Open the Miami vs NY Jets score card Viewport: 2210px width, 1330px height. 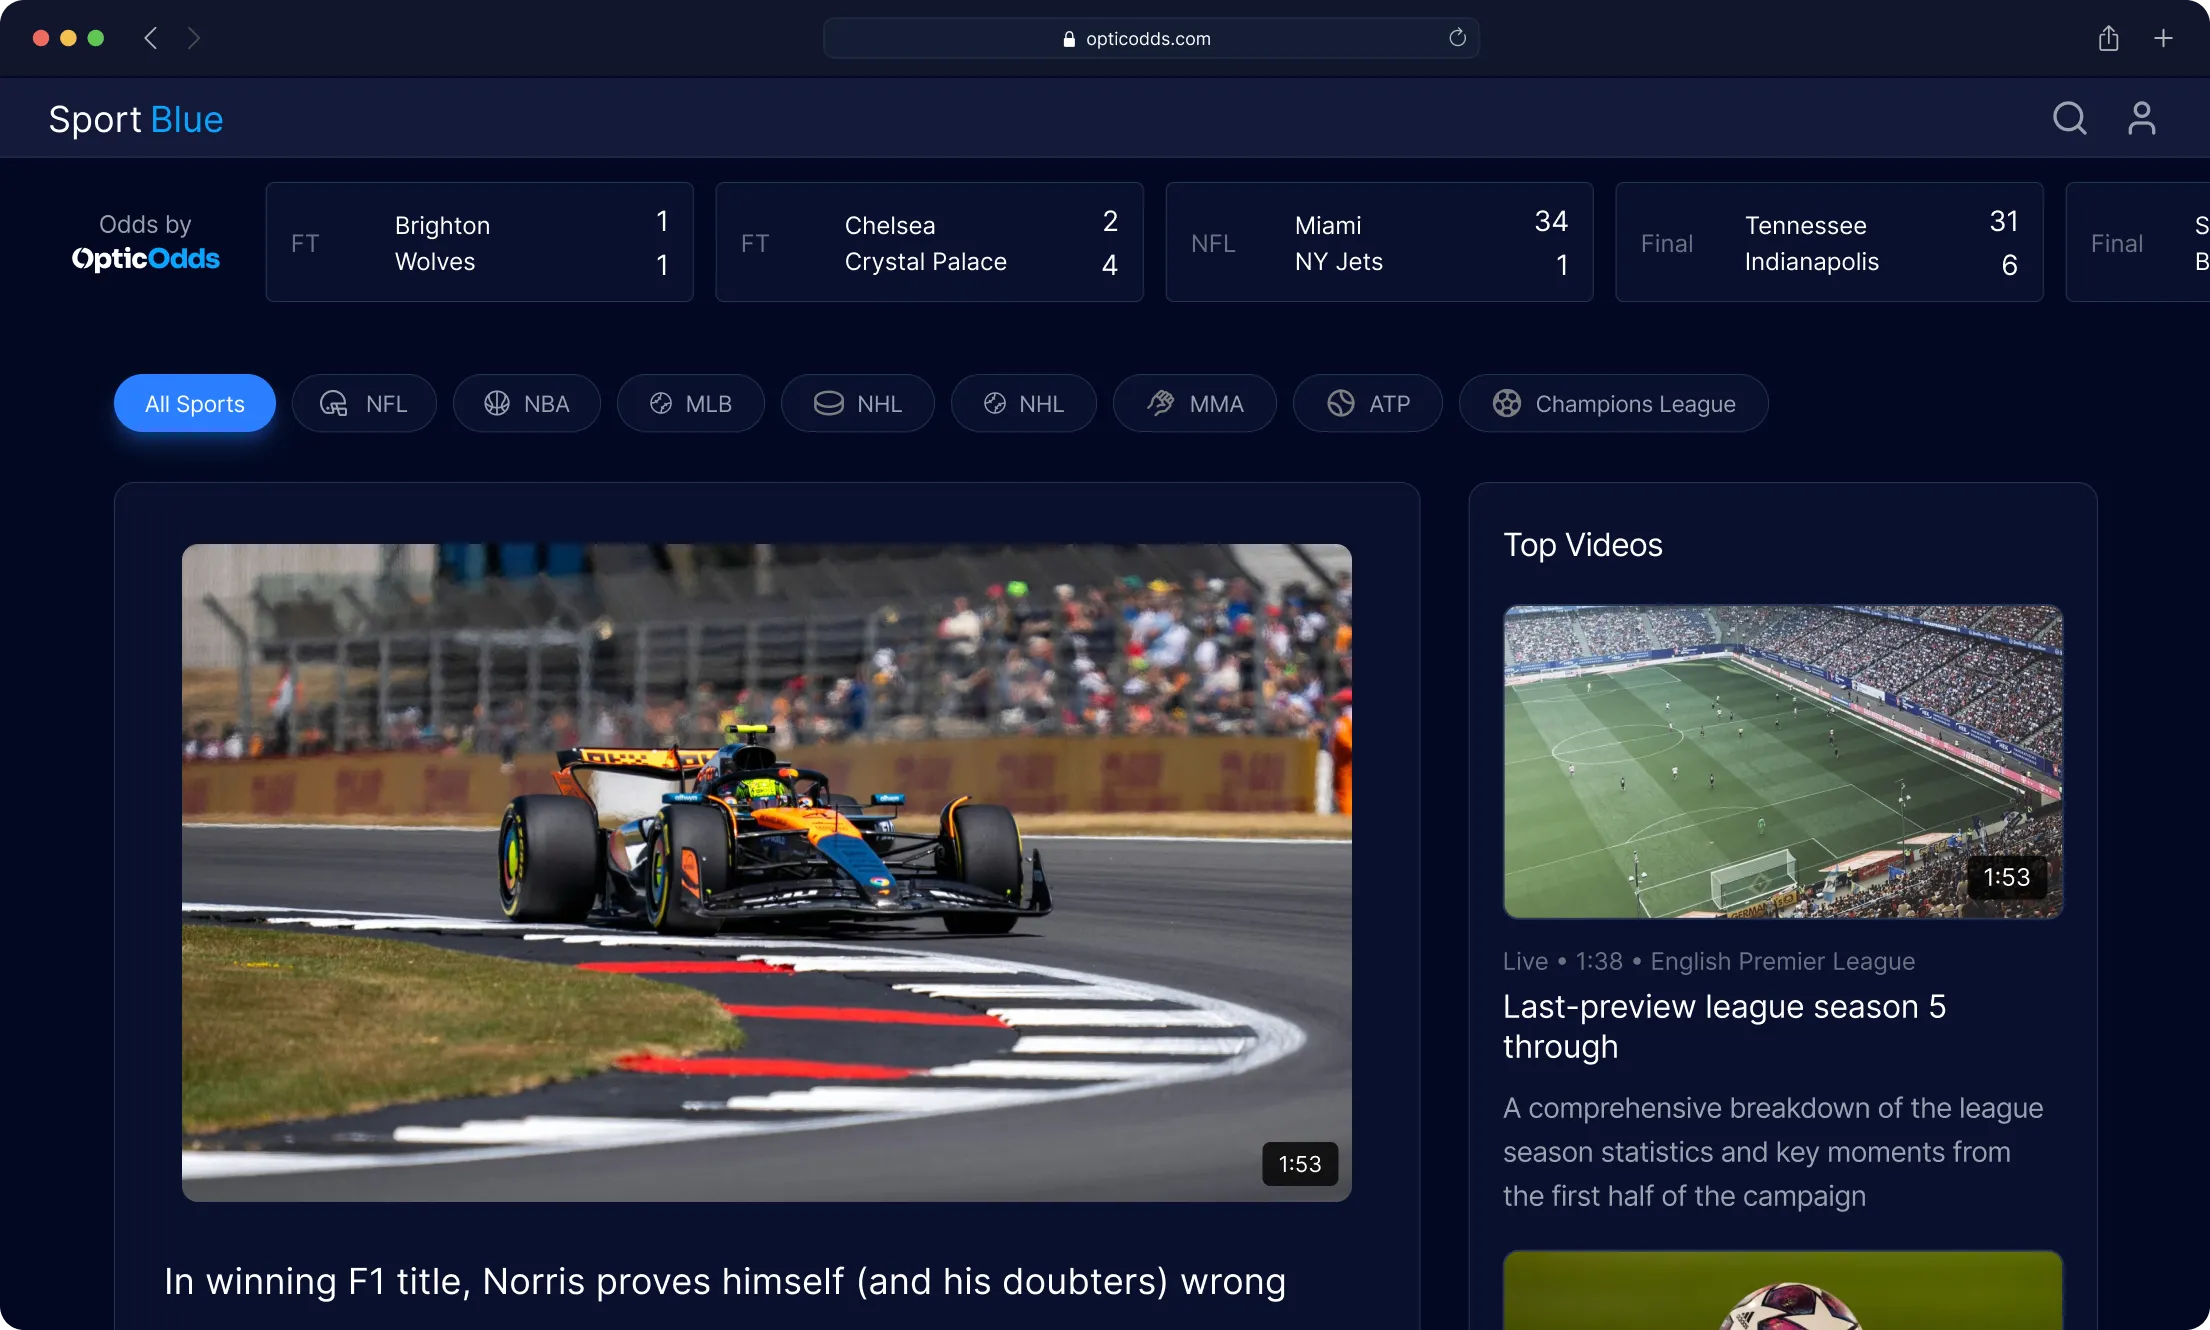coord(1379,242)
